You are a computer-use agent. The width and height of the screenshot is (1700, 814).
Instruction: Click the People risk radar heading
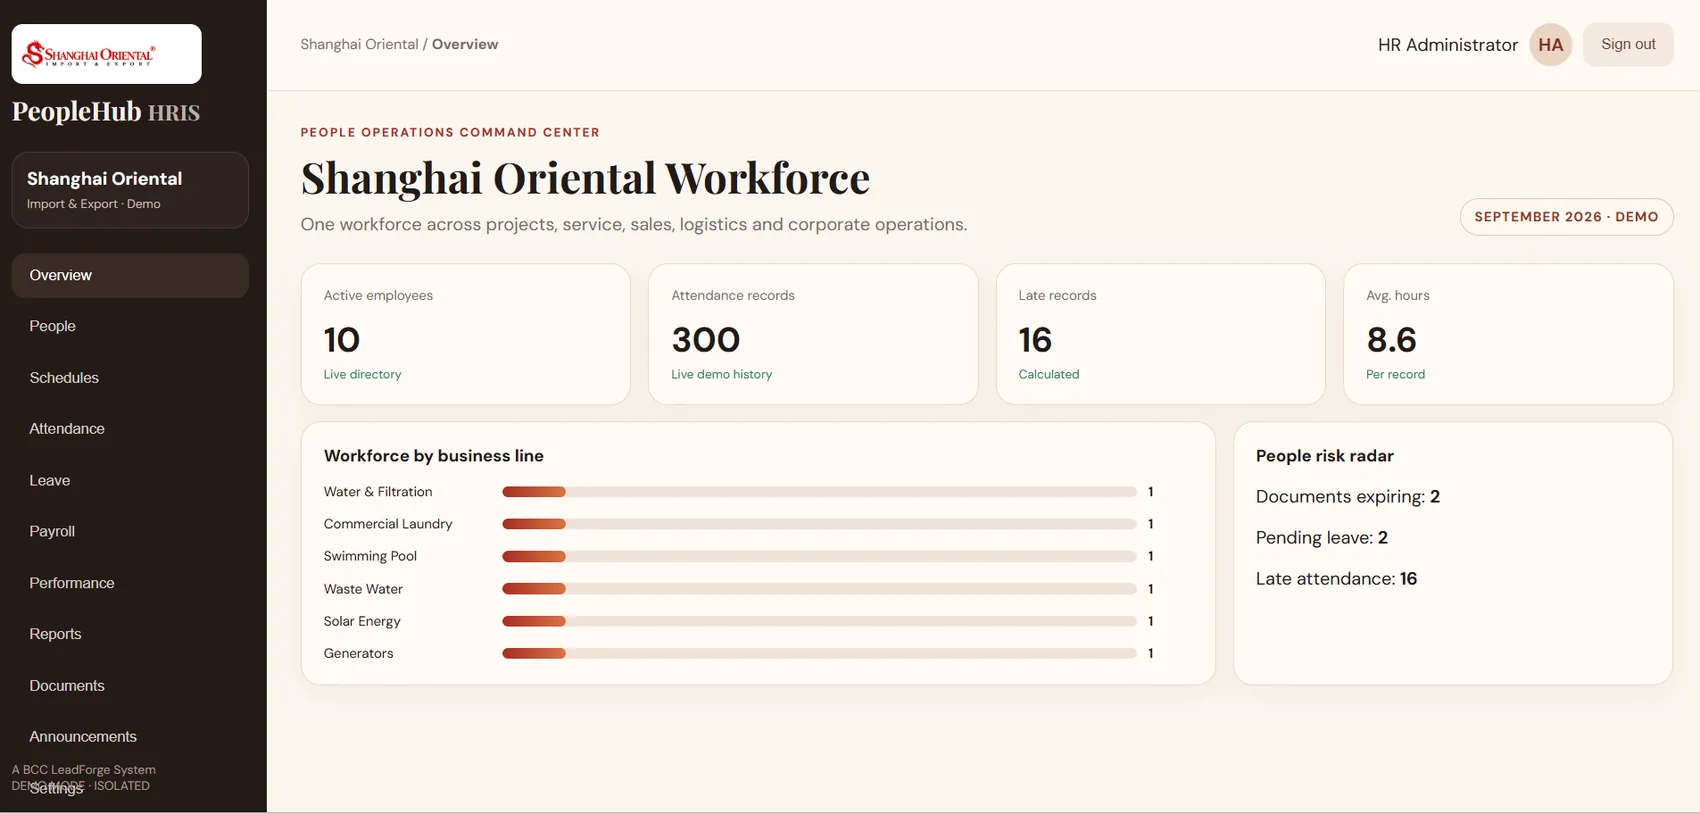click(1325, 456)
